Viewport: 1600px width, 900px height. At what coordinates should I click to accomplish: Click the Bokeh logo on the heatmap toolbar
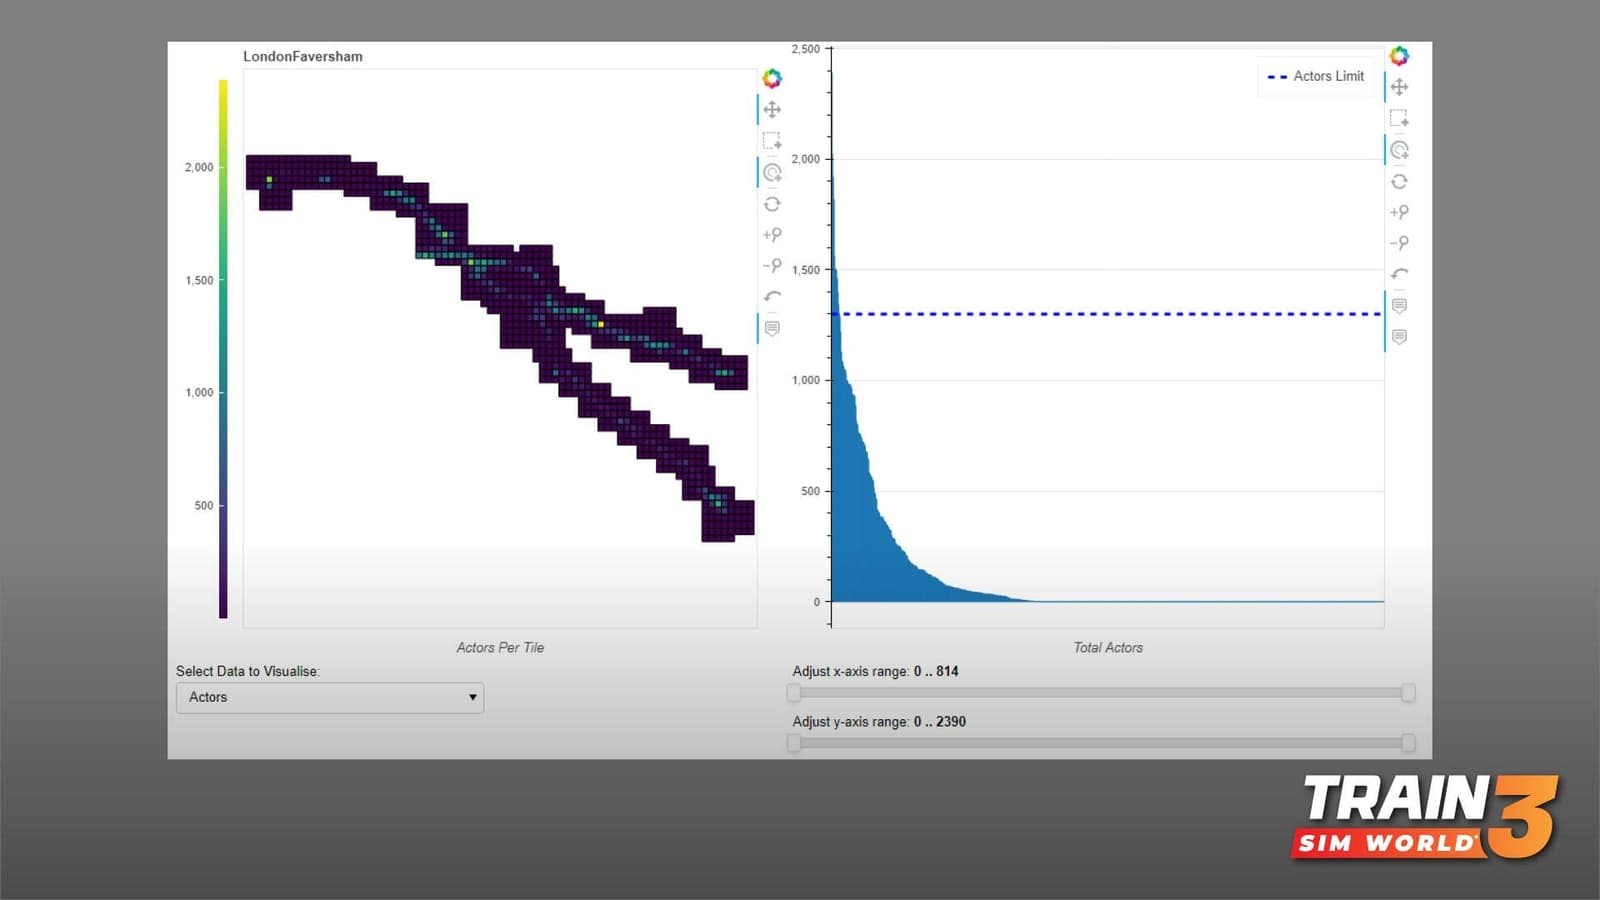(772, 78)
